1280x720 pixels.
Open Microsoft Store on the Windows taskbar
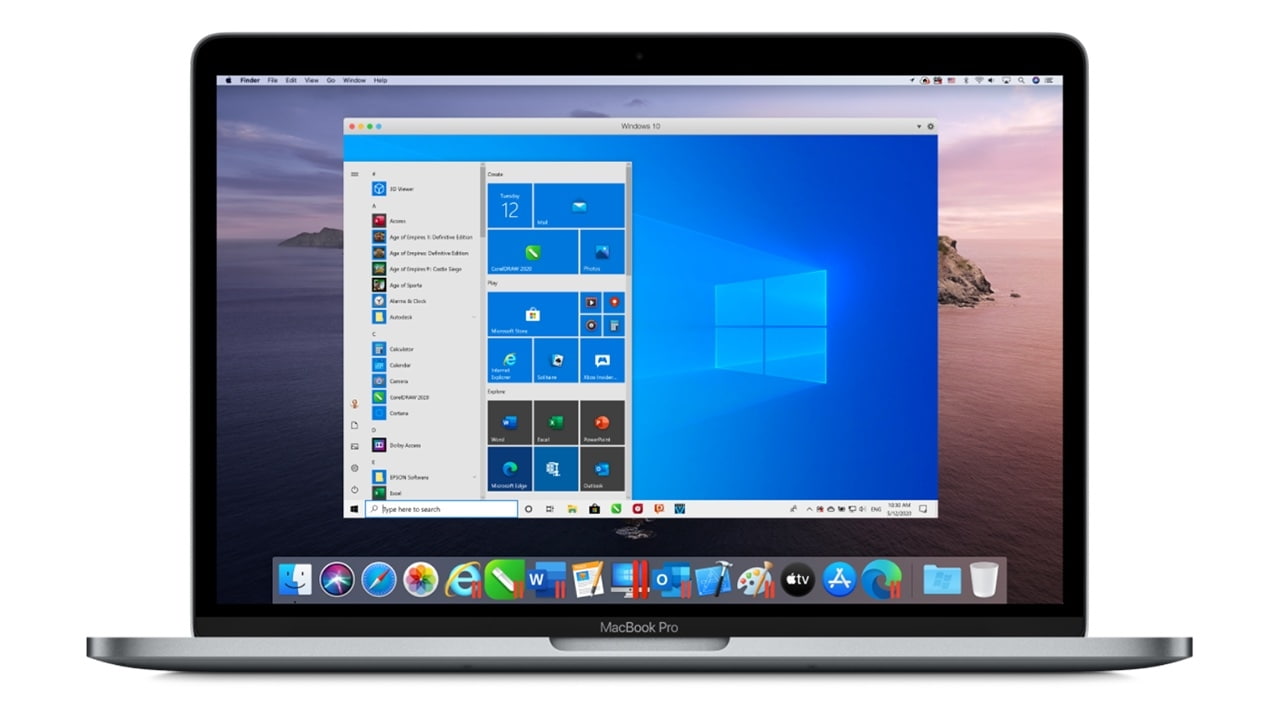(x=595, y=509)
